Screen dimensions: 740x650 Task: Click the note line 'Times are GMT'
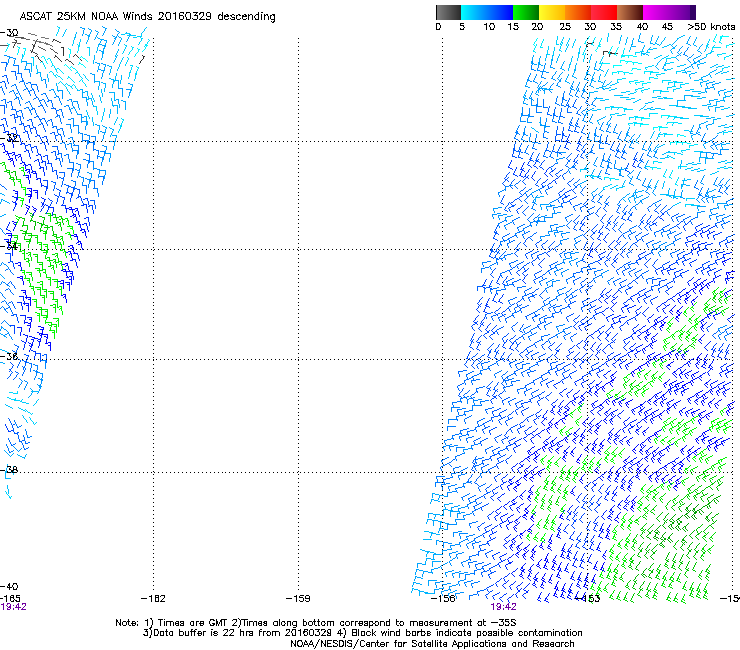tap(195, 623)
